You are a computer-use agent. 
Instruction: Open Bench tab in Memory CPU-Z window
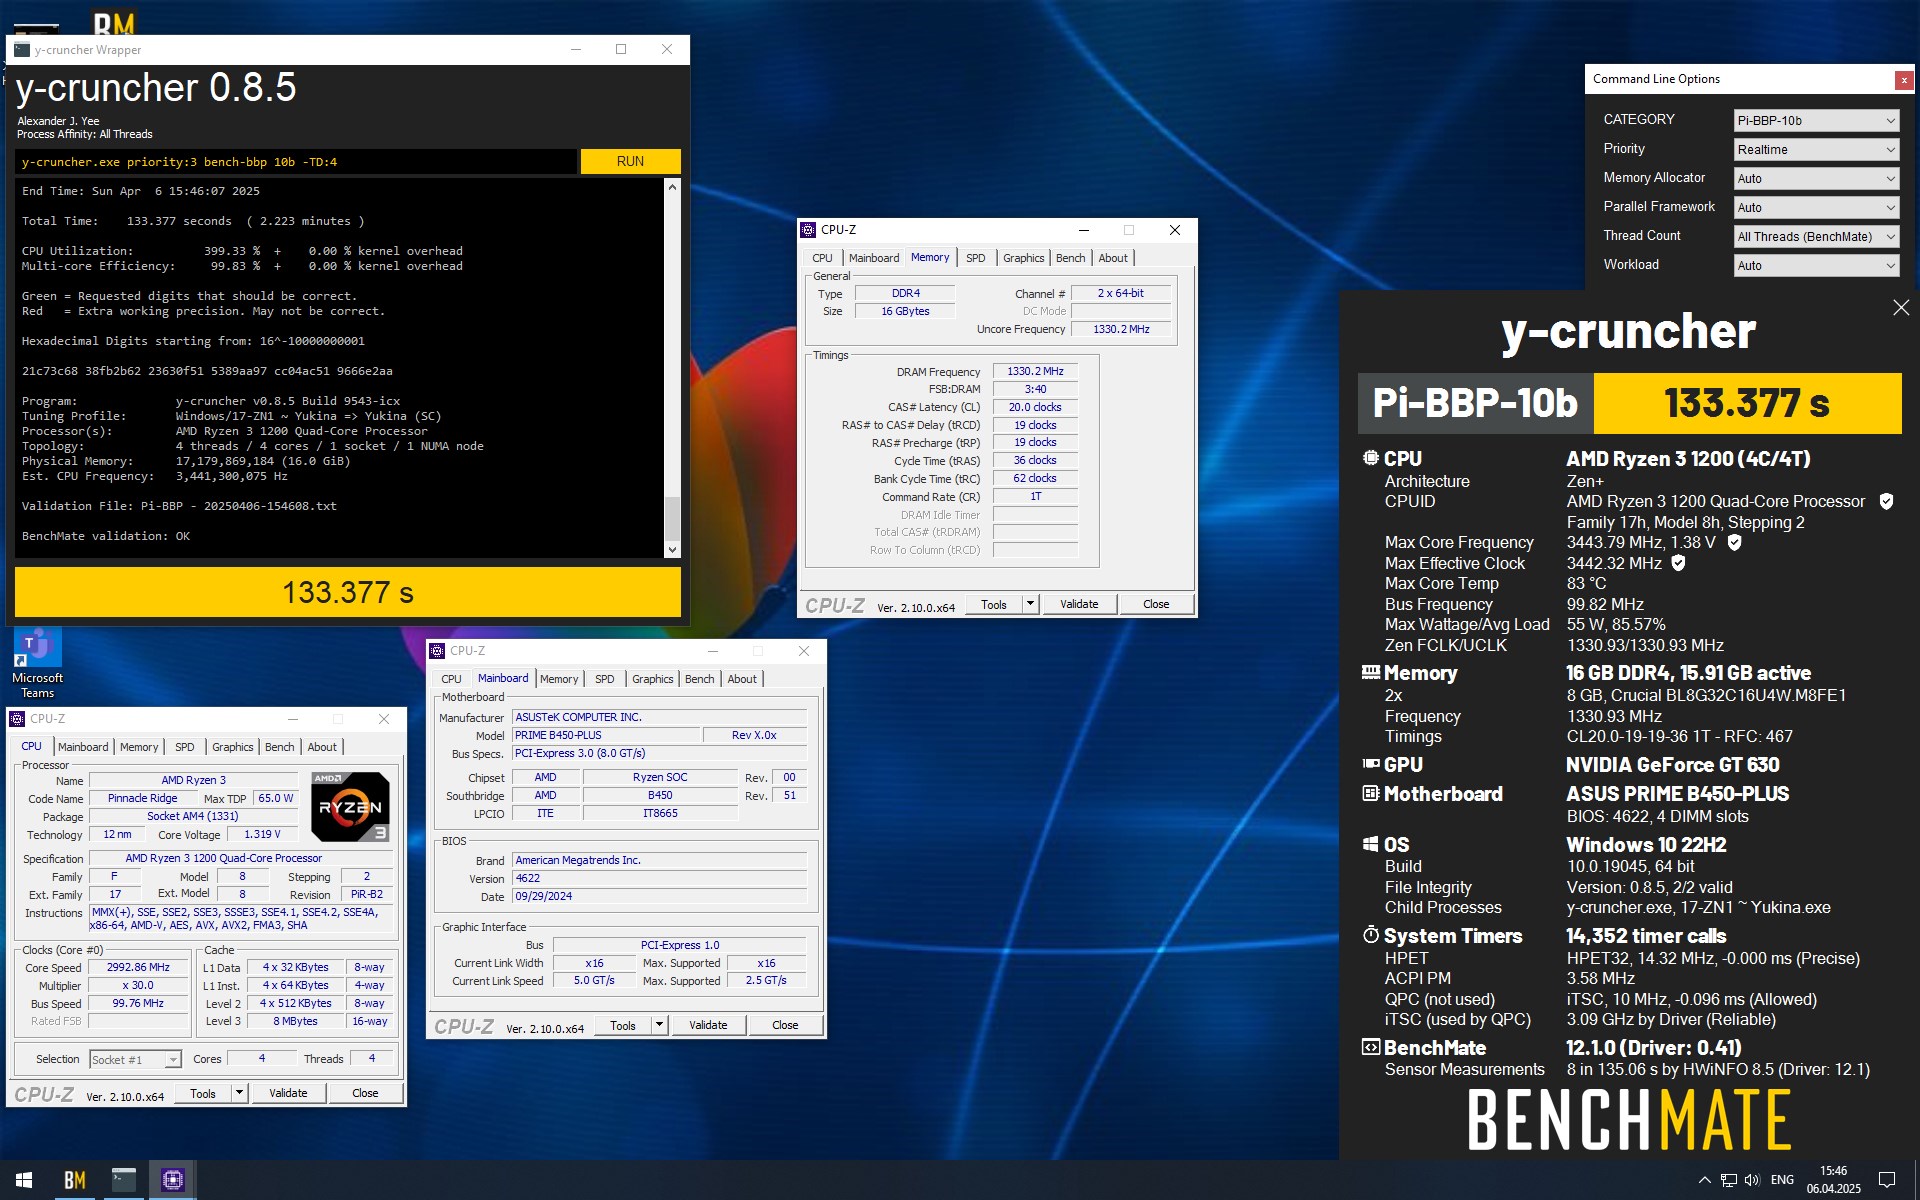tap(1070, 258)
